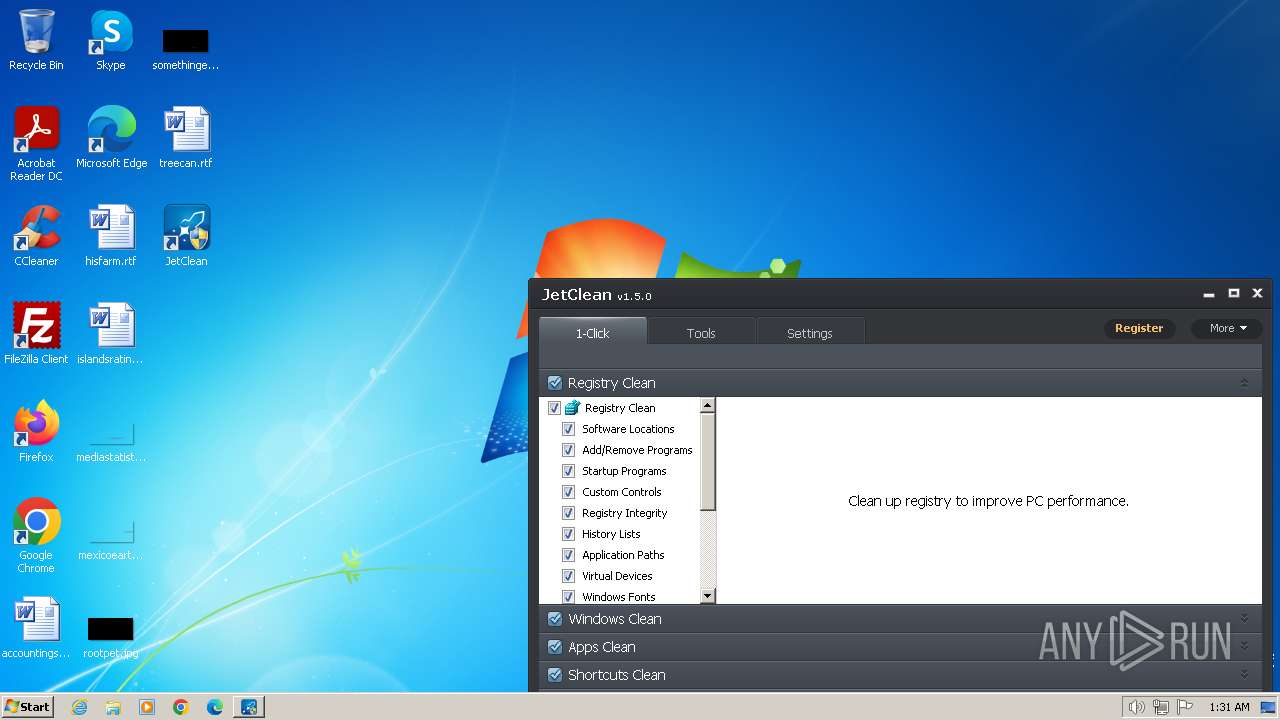The height and width of the screenshot is (720, 1280).
Task: Toggle the Windows Clean section checkbox
Action: coord(555,619)
